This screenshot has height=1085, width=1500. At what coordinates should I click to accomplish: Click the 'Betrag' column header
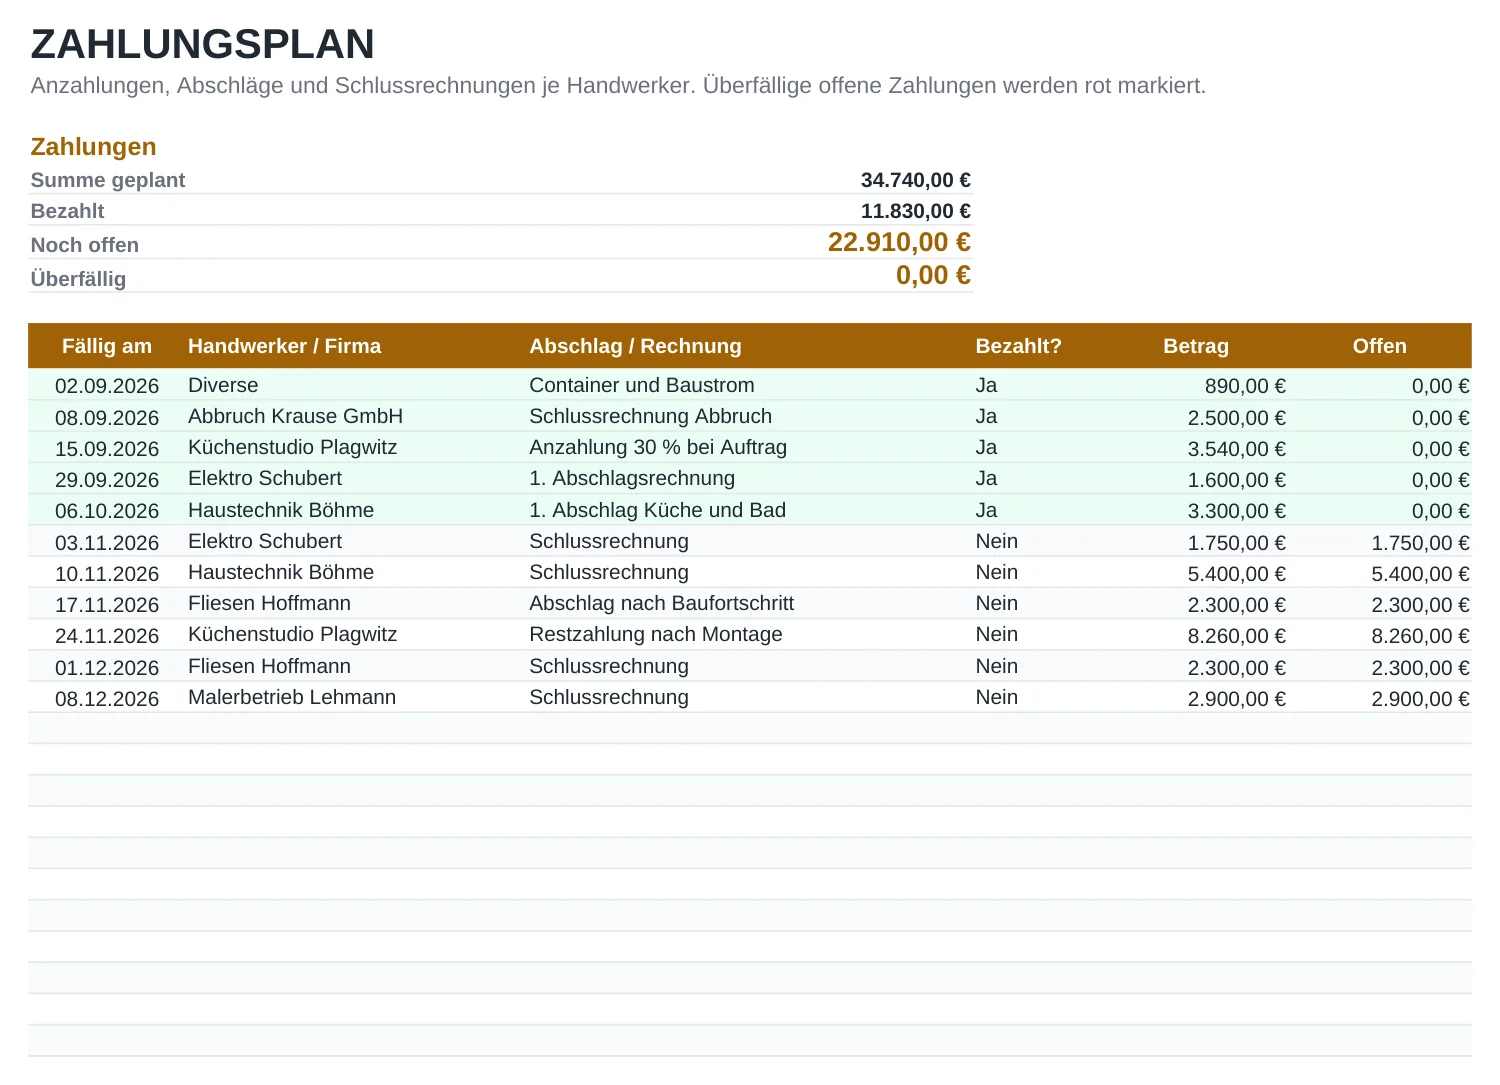click(x=1196, y=346)
